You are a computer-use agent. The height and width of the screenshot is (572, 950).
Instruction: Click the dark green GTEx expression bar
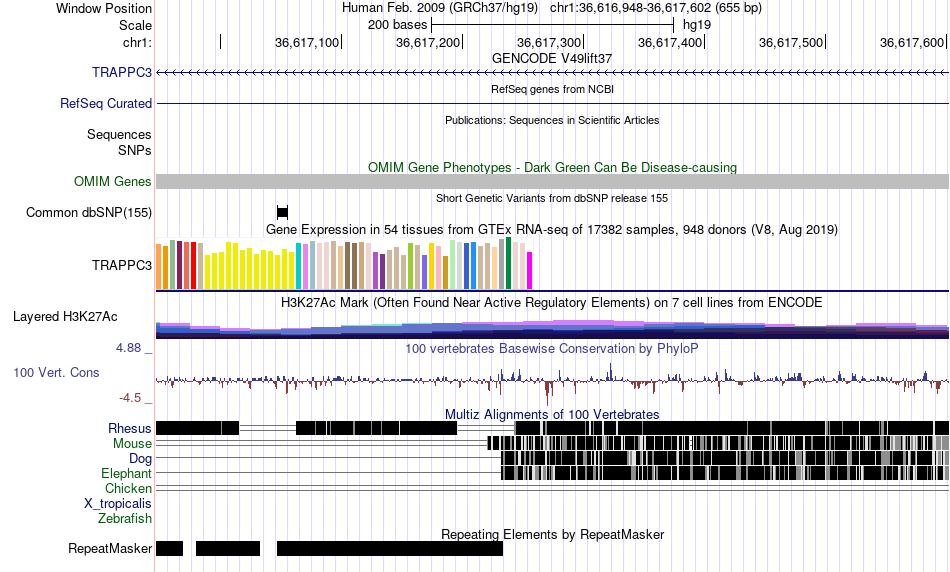(x=508, y=263)
